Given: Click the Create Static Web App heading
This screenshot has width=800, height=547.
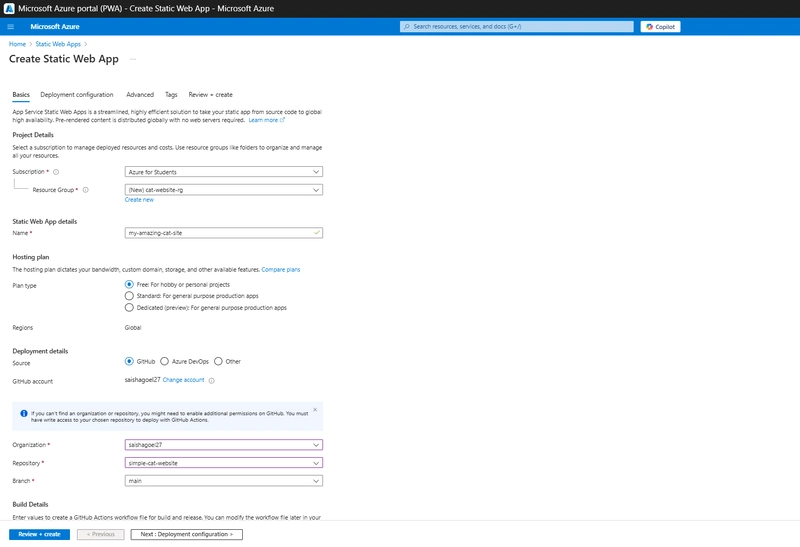Looking at the screenshot, I should 64,59.
